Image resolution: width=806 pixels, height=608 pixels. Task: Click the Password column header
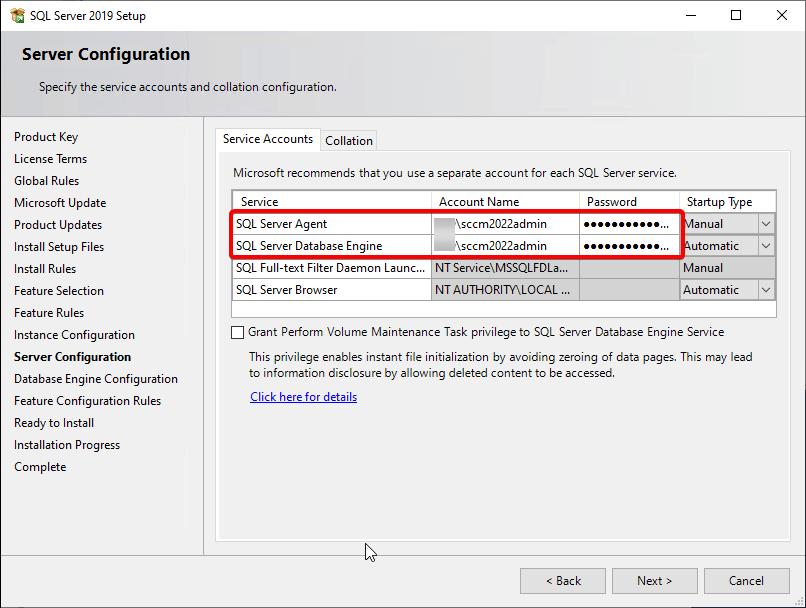[x=629, y=202]
